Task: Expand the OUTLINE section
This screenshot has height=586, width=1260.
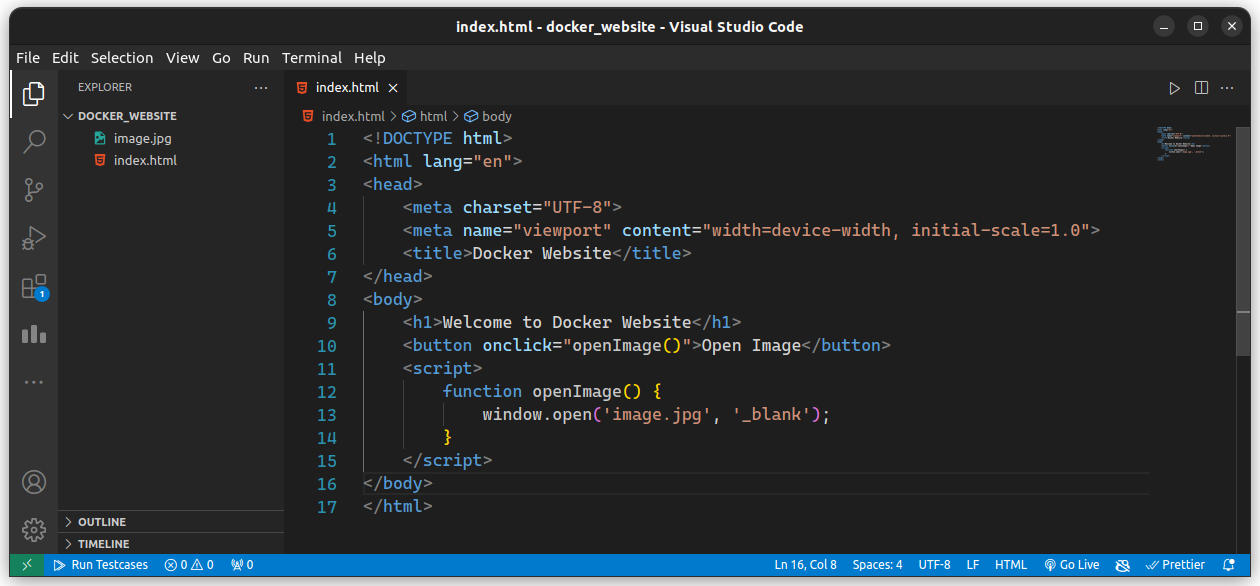Action: coord(171,522)
